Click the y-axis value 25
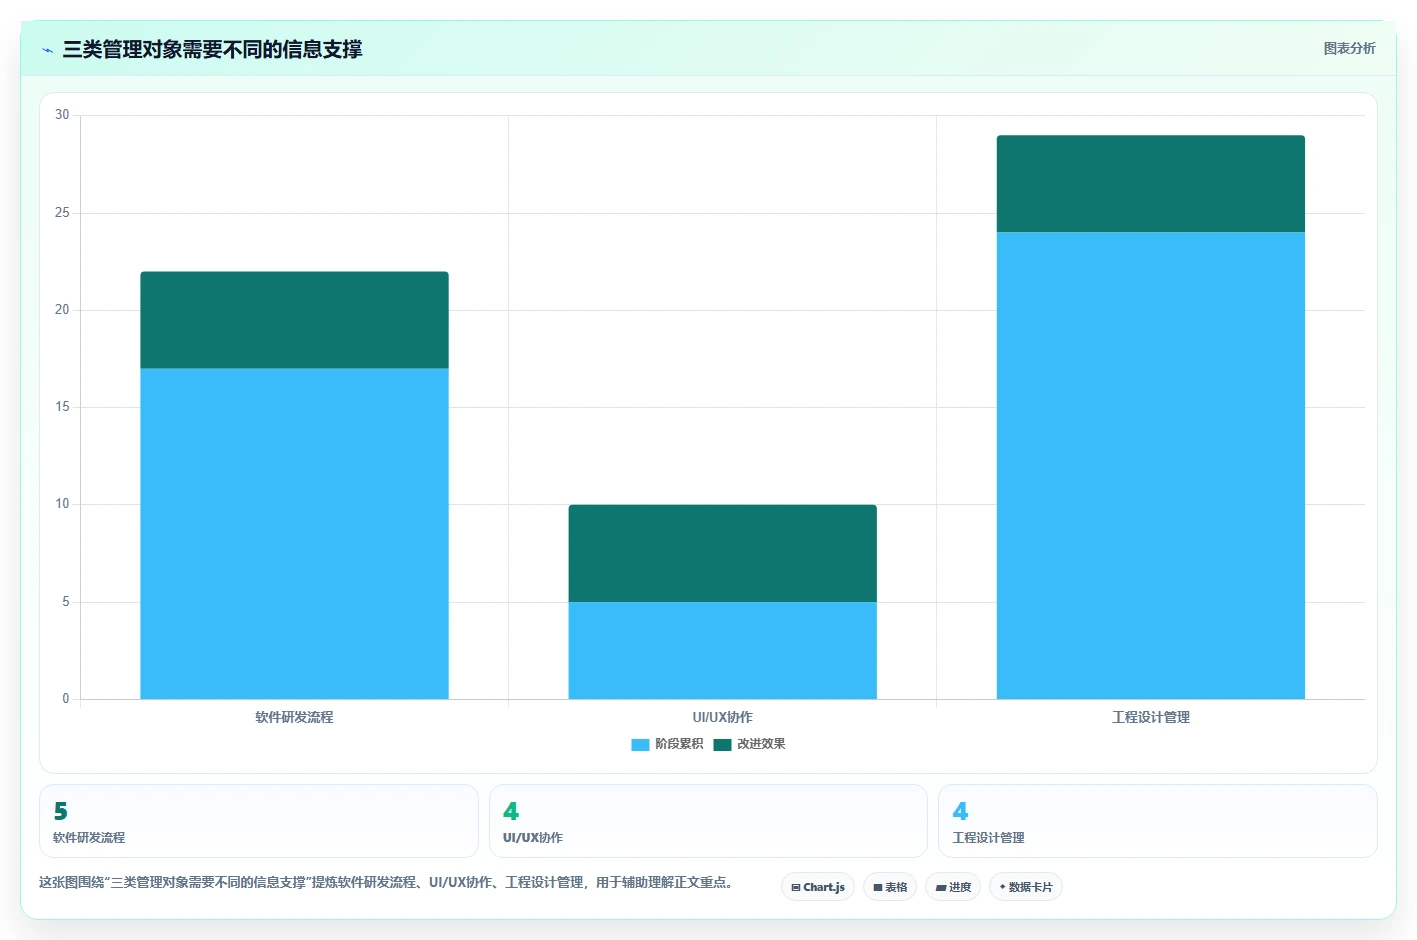Viewport: 1417px width, 940px height. (62, 212)
